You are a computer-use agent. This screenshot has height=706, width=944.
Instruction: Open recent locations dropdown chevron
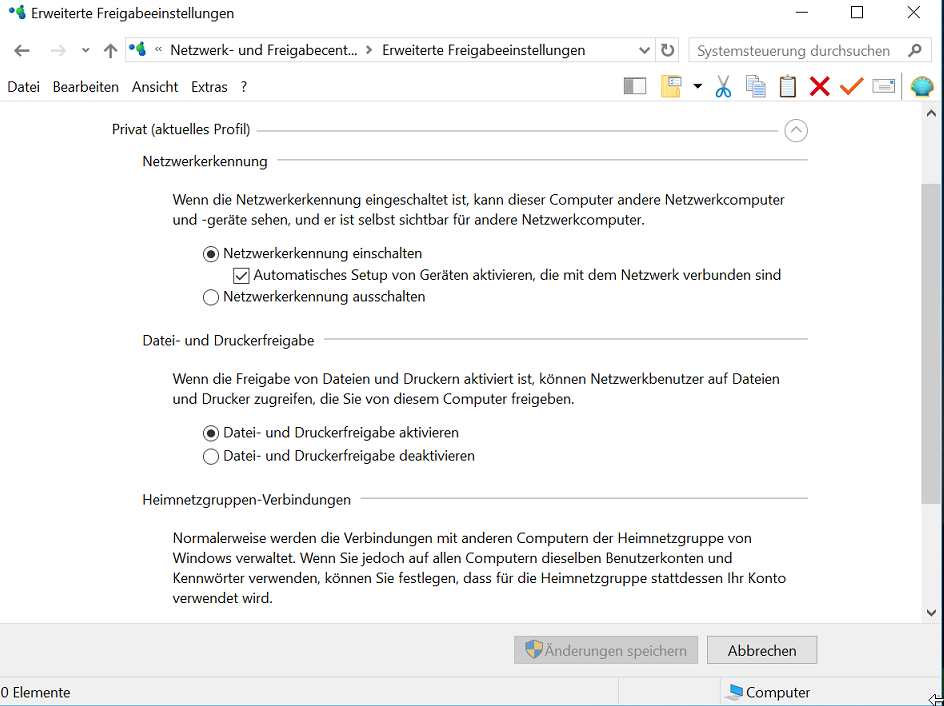85,51
